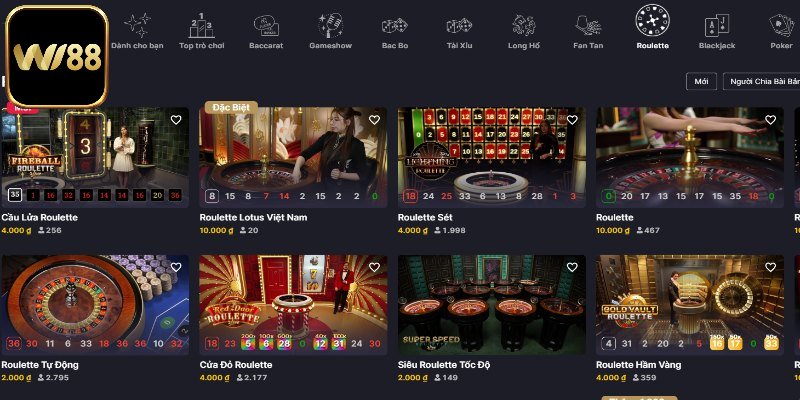Image resolution: width=800 pixels, height=400 pixels.
Task: Open the Bac Bo dice category
Action: 394,26
